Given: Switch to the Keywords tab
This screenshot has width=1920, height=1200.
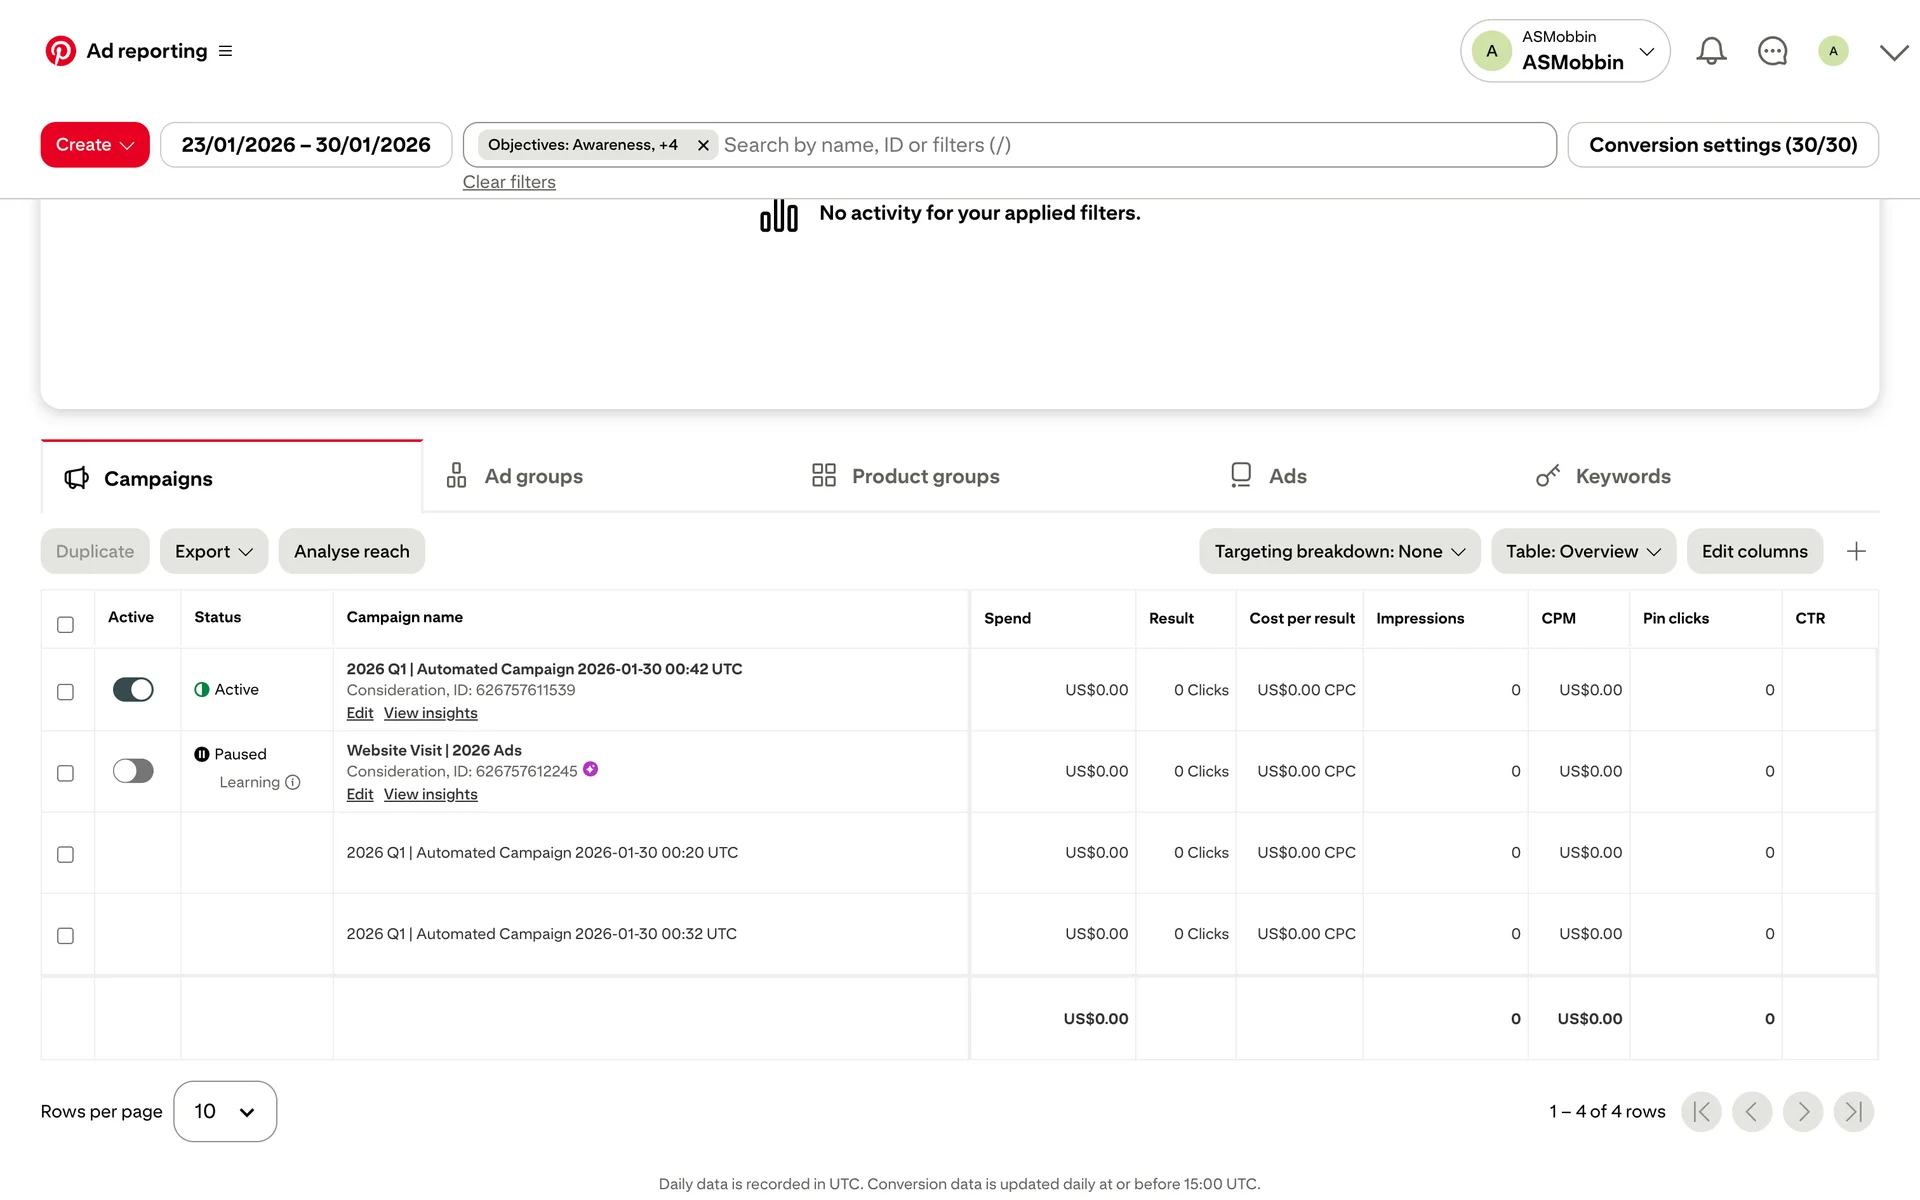Looking at the screenshot, I should click(x=1622, y=476).
